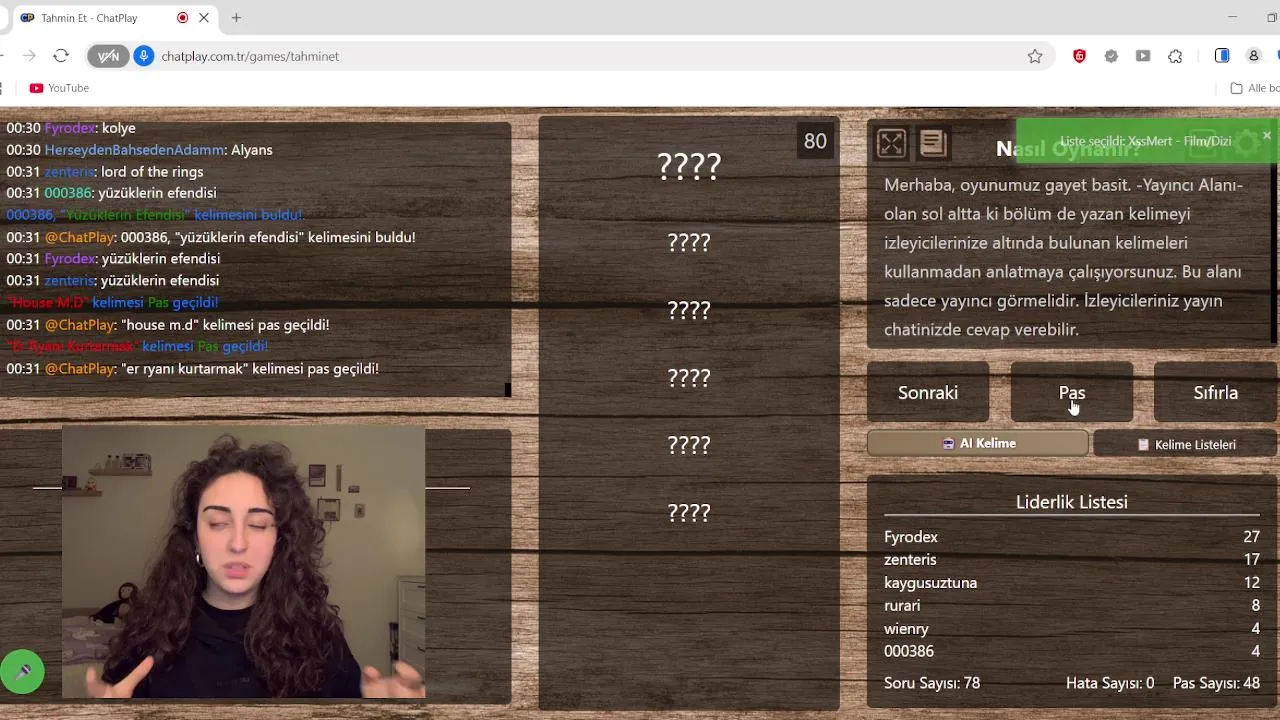Open the bookmarks folder at far right
The image size is (1280, 720).
1254,88
